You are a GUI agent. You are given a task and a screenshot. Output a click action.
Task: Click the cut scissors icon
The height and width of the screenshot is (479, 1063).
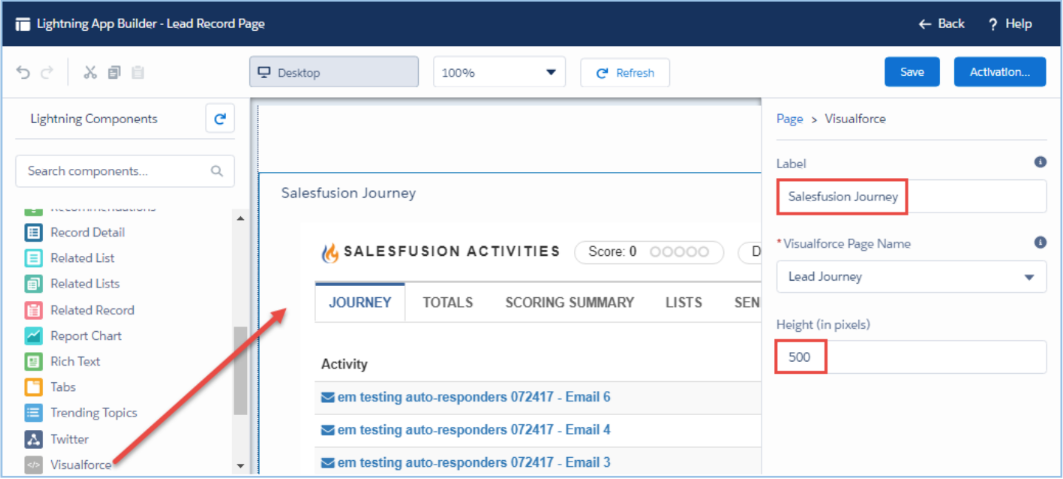coord(90,72)
